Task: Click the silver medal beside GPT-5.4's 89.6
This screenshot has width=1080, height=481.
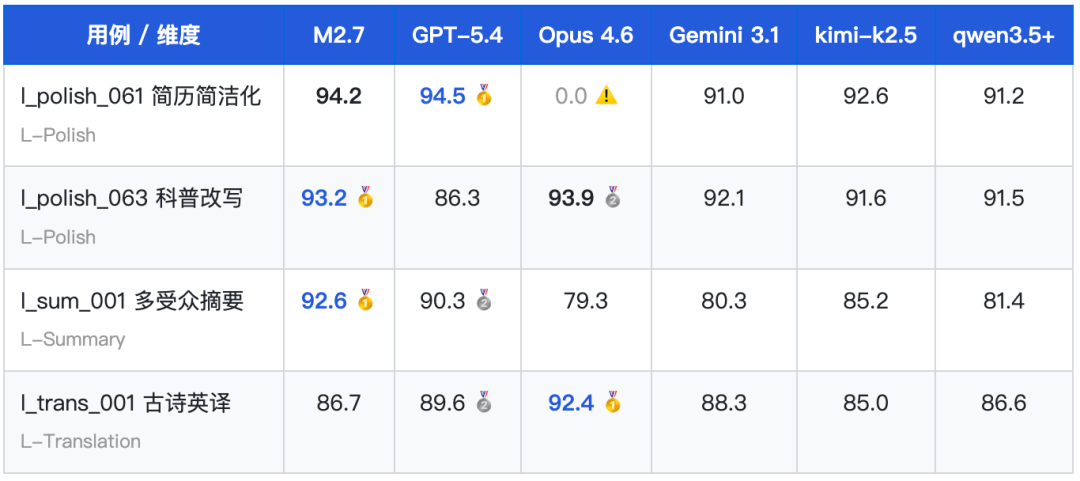Action: 484,403
